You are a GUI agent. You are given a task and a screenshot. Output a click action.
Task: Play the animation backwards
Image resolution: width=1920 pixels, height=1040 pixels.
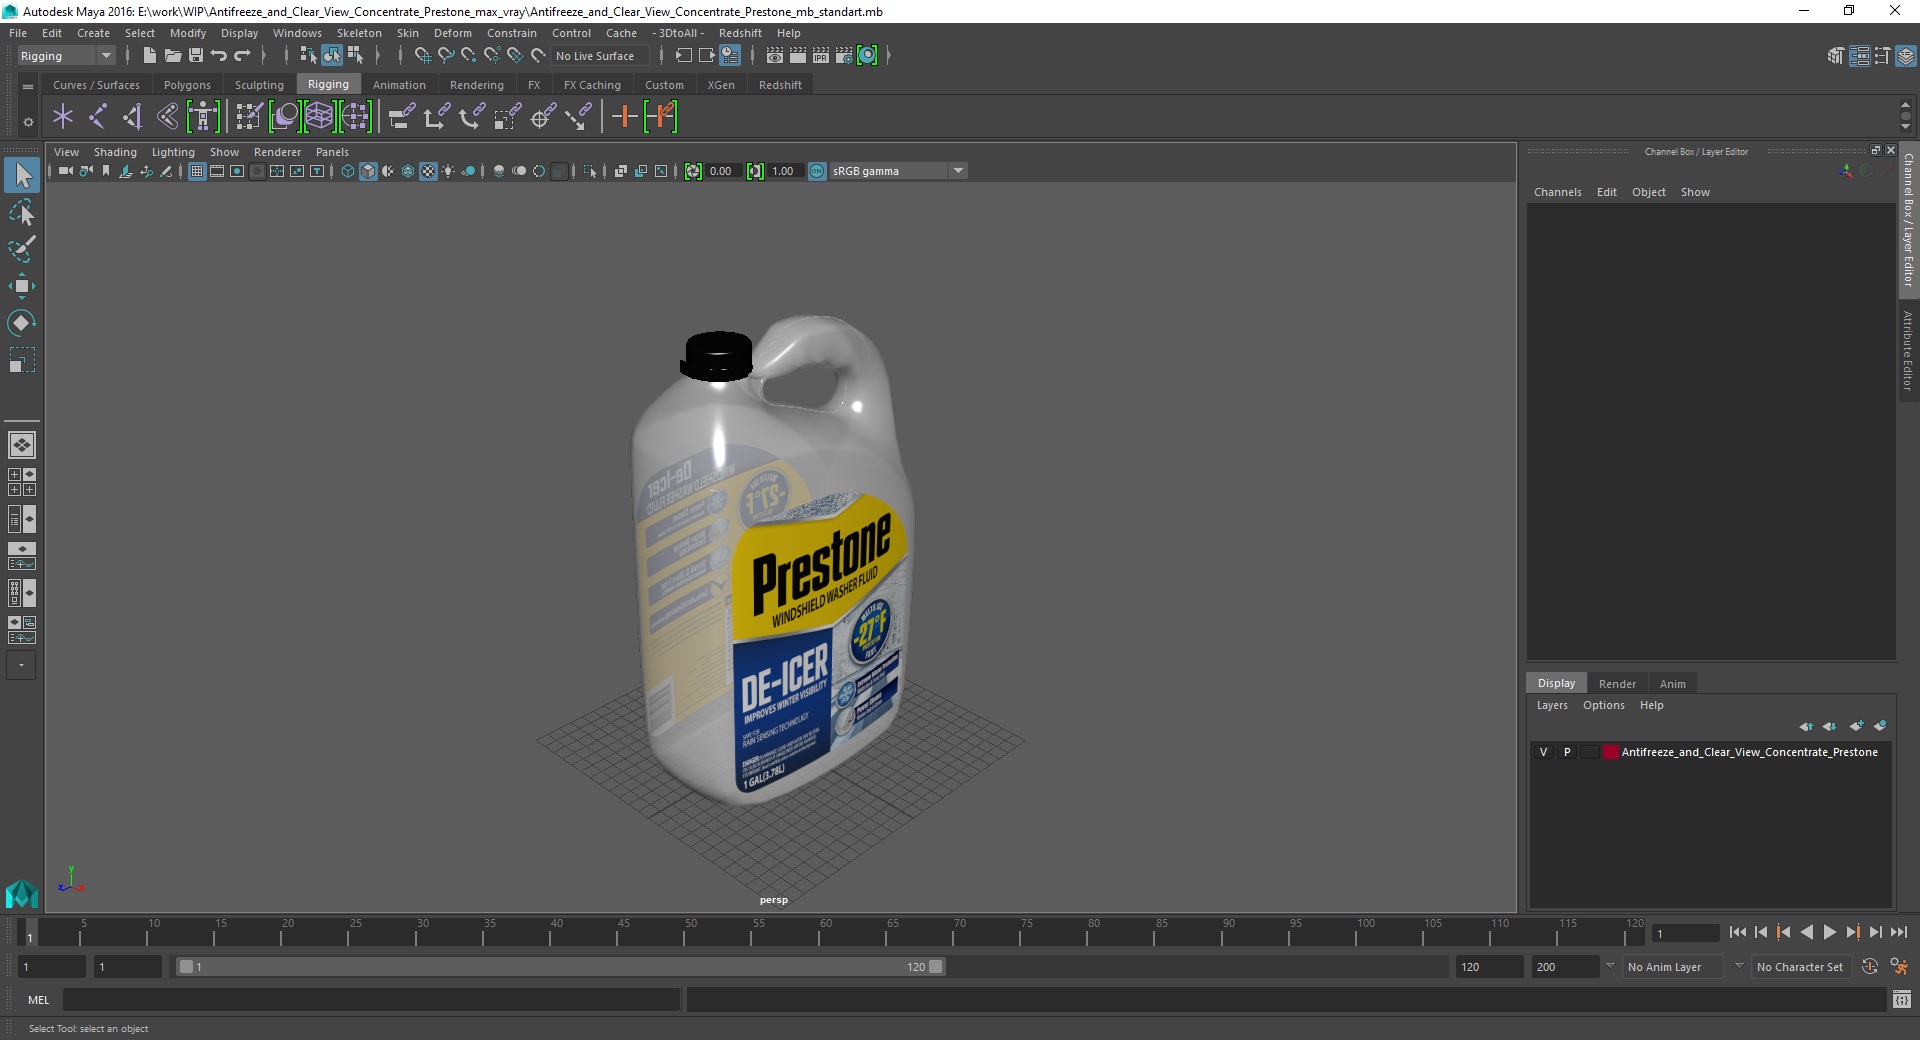click(1806, 932)
